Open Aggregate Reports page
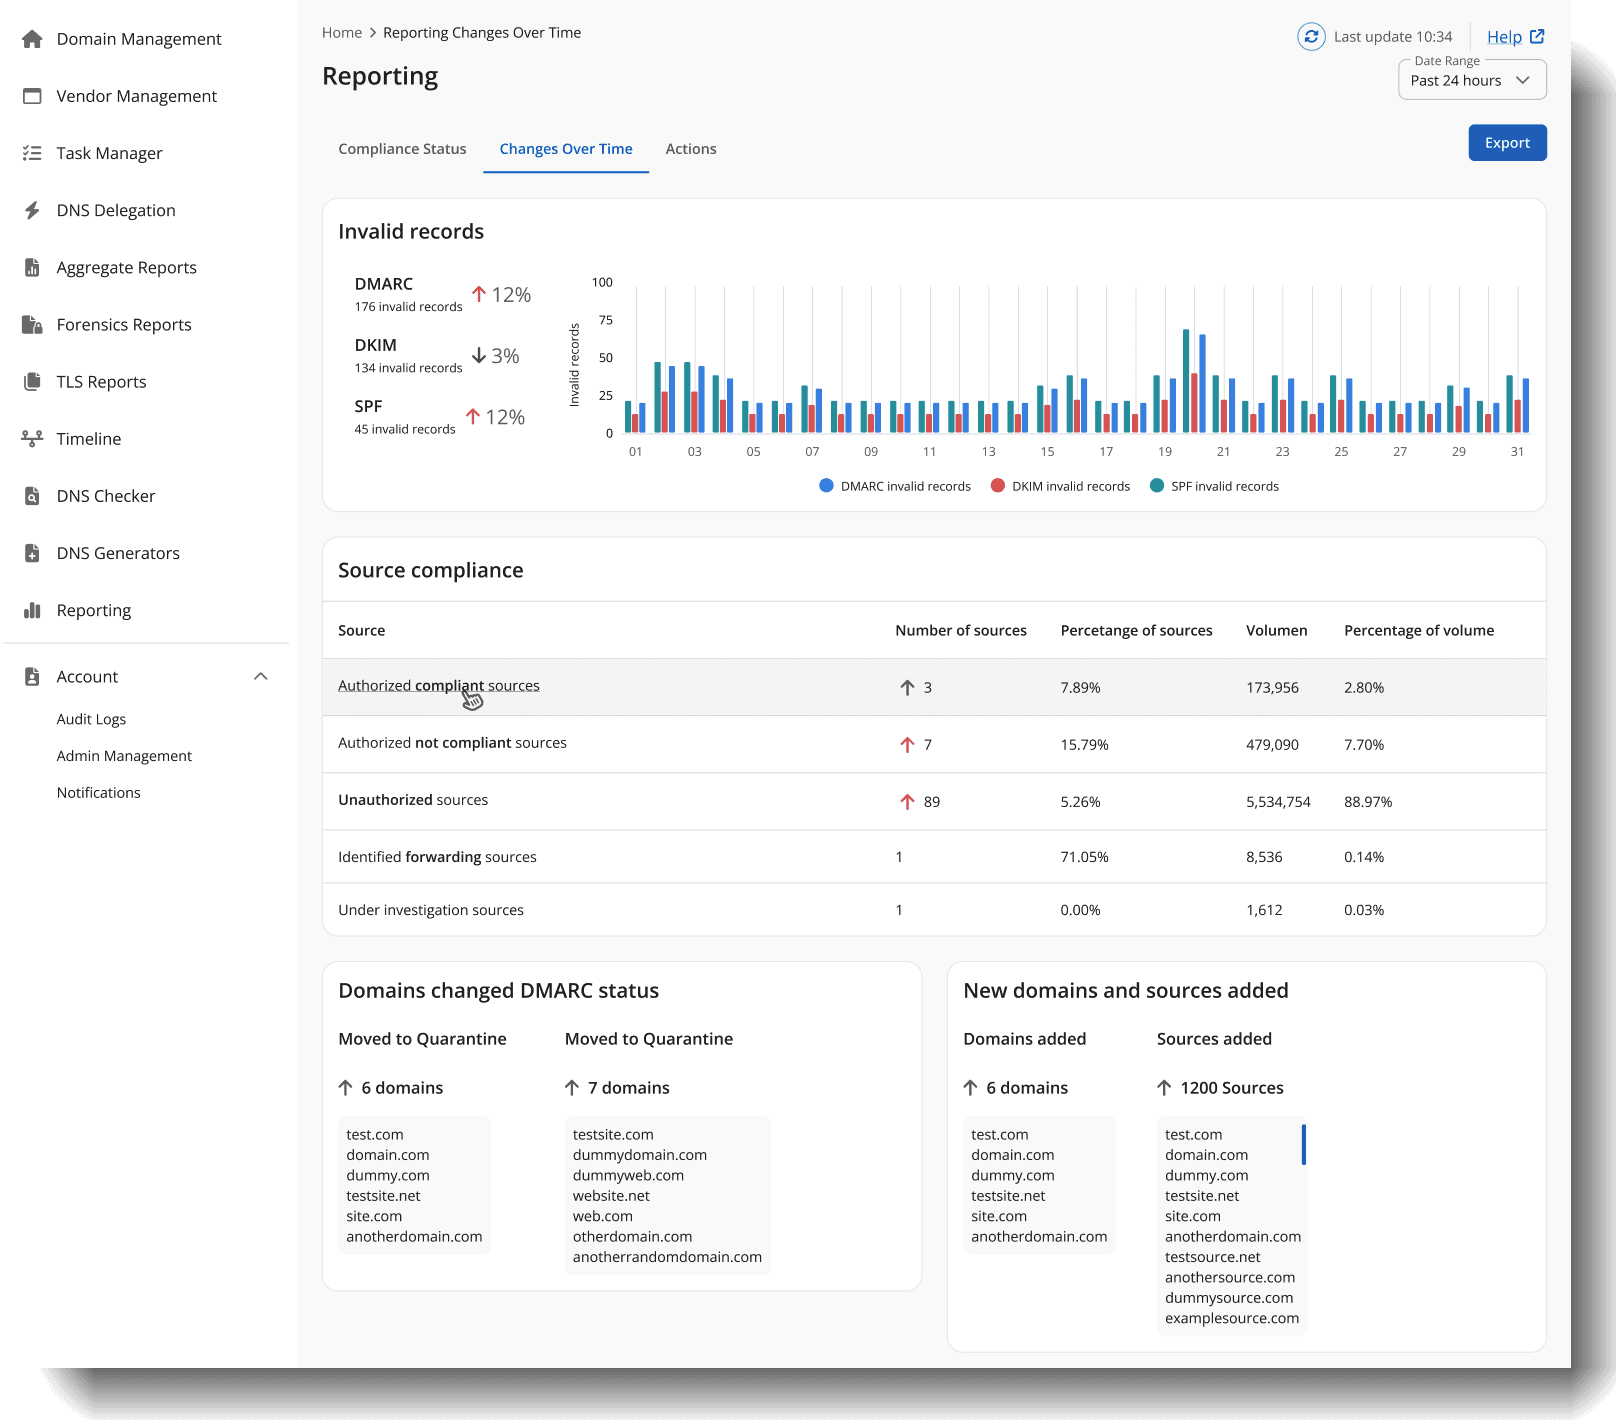Viewport: 1616px width, 1420px height. coord(126,267)
